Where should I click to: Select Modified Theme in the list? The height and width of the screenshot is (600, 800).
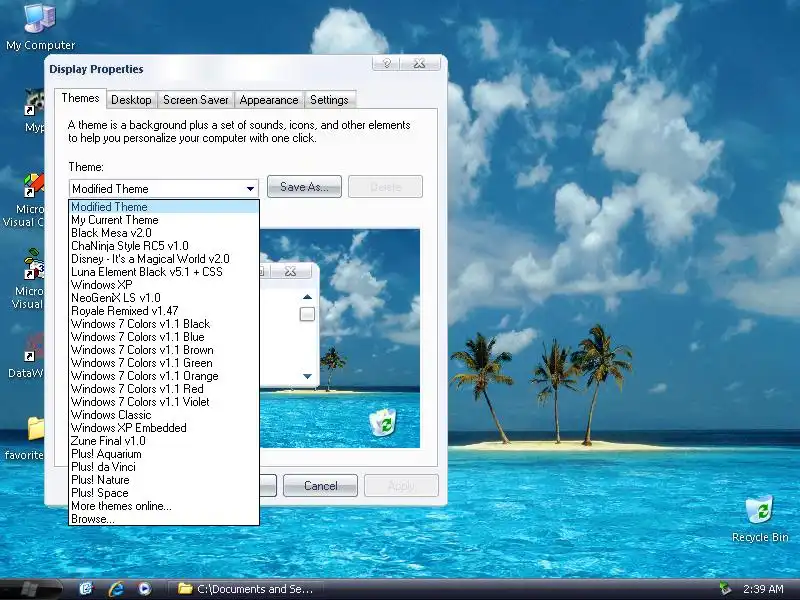[164, 207]
